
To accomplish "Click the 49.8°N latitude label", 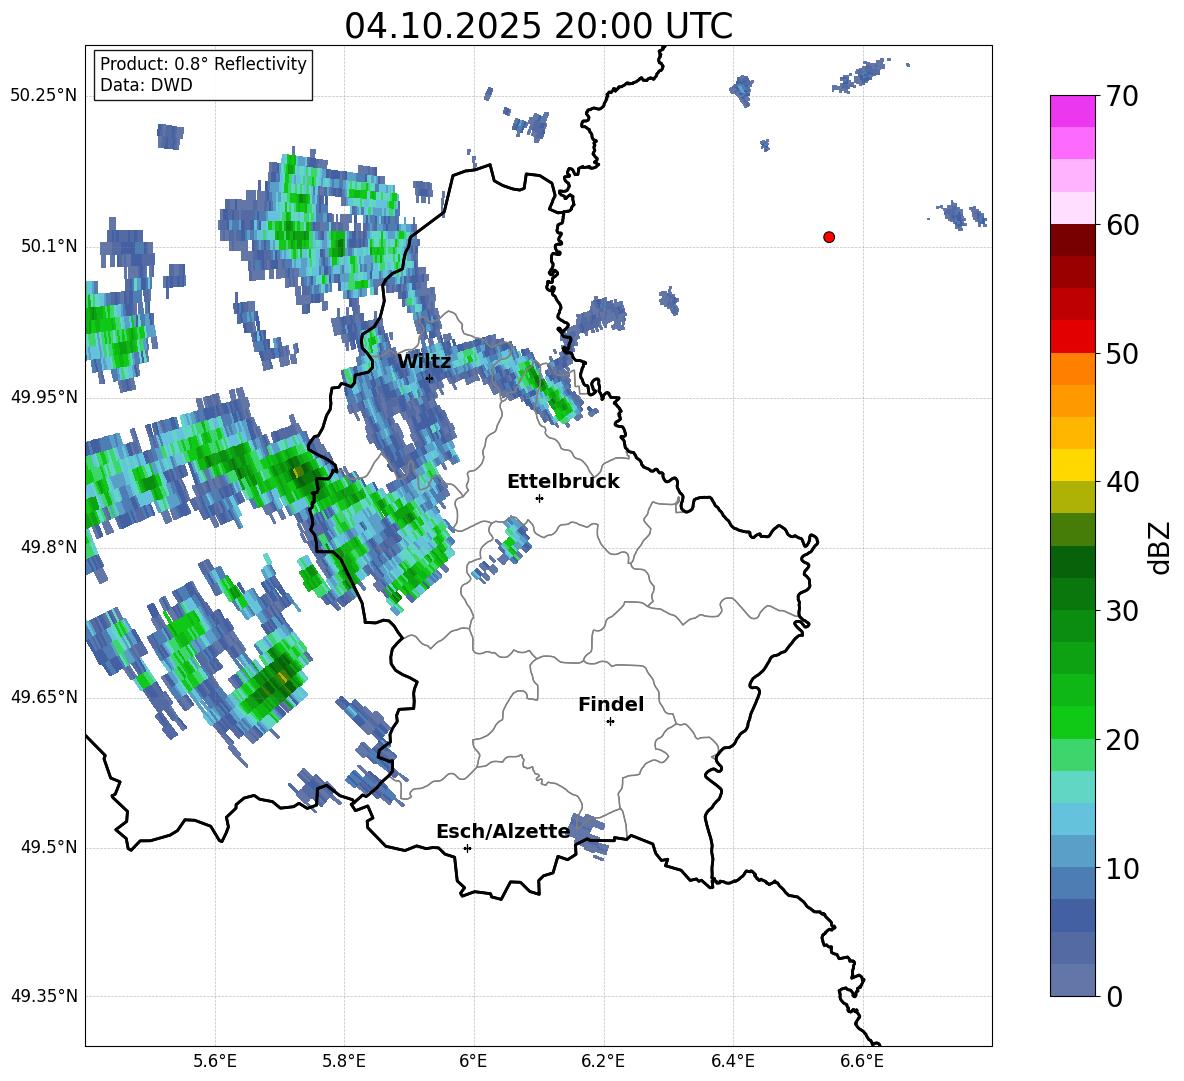I will tap(49, 547).
